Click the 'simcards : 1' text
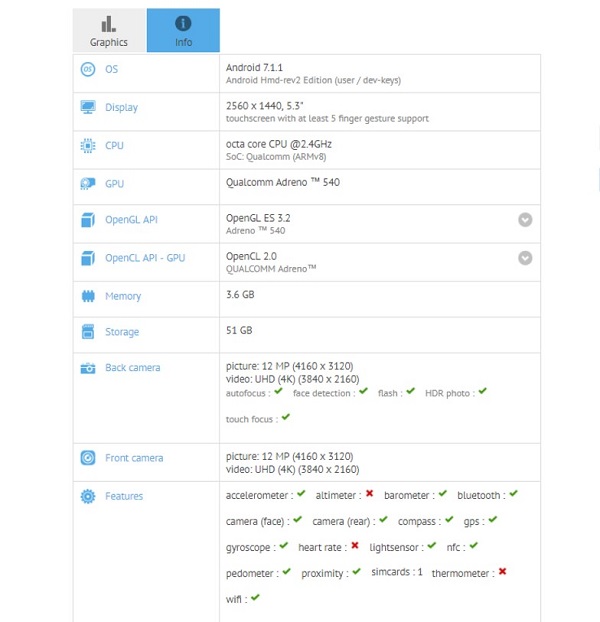This screenshot has width=600, height=622. pyautogui.click(x=397, y=572)
